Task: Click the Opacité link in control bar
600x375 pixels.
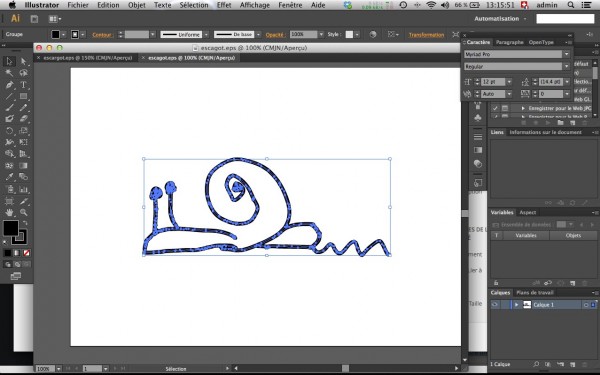Action: 275,35
